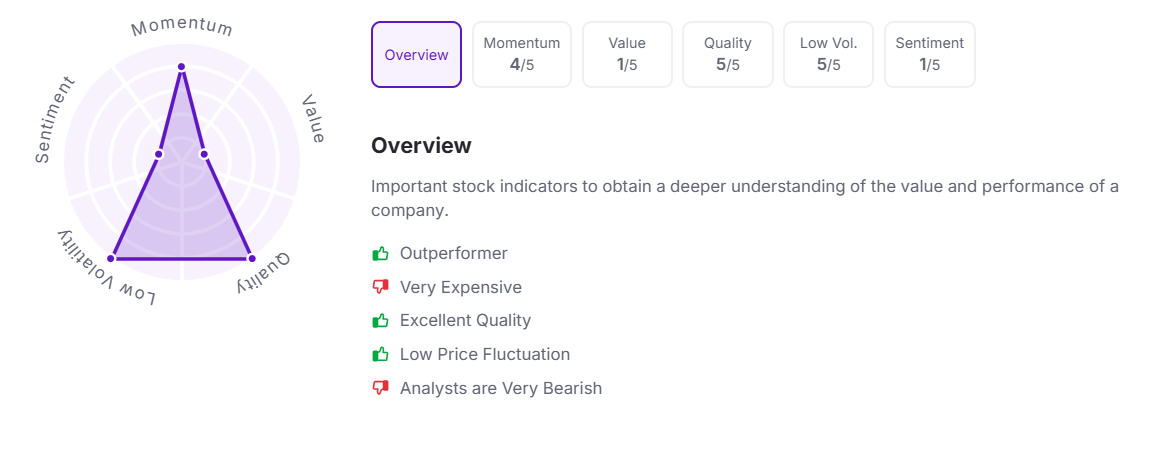Click the Sentiment data point on radar chart

159,154
